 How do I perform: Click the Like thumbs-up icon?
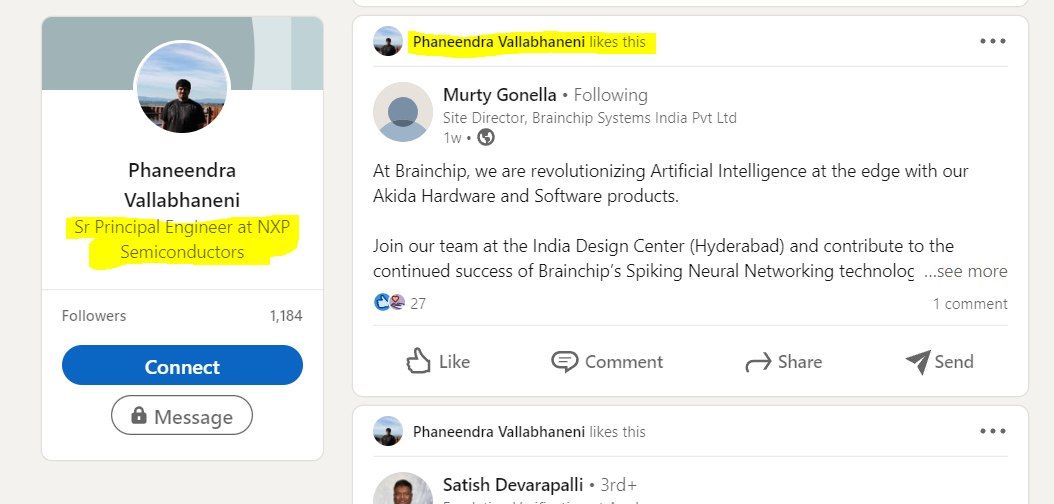pos(419,361)
